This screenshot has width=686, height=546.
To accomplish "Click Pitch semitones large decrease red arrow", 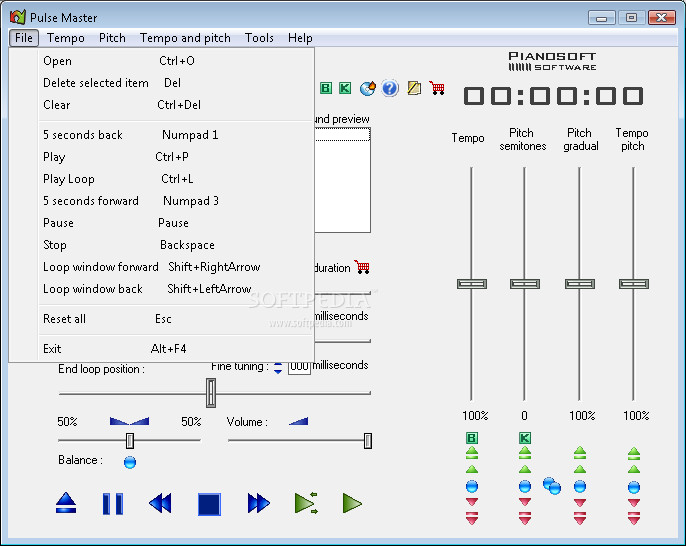I will (x=525, y=518).
